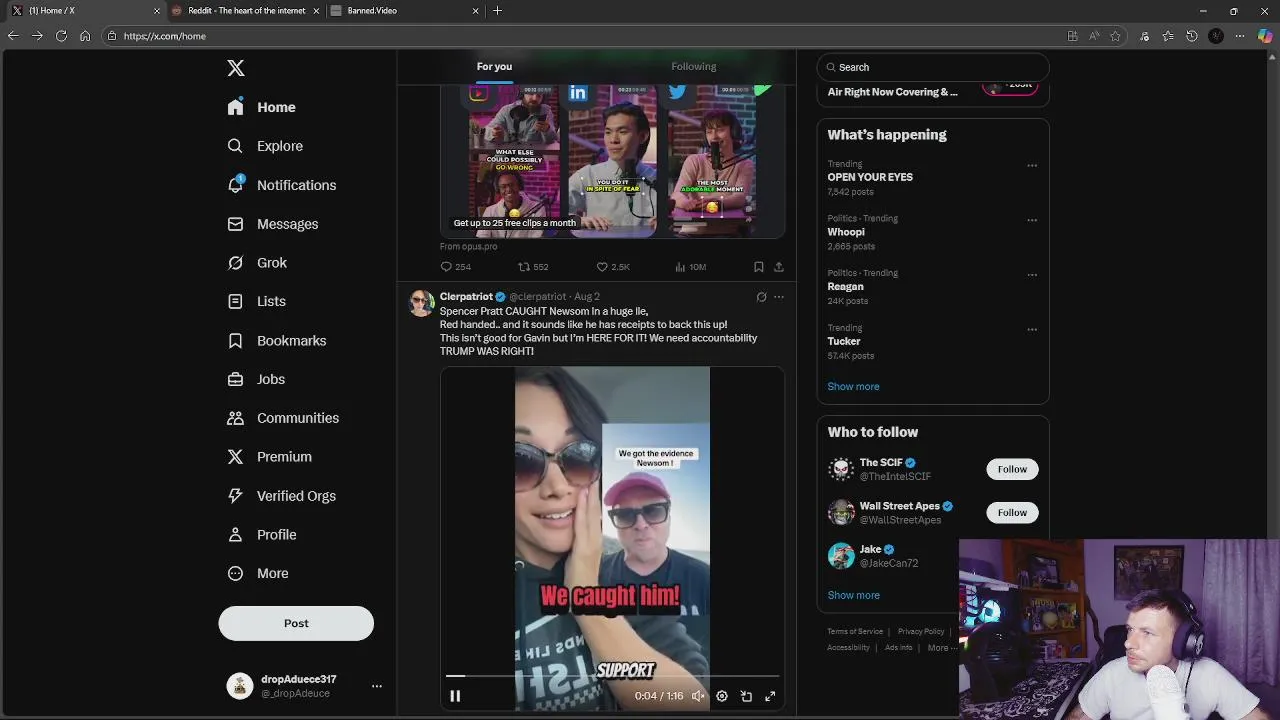Like the opus.pro ad post
1280x720 pixels.
(613, 267)
